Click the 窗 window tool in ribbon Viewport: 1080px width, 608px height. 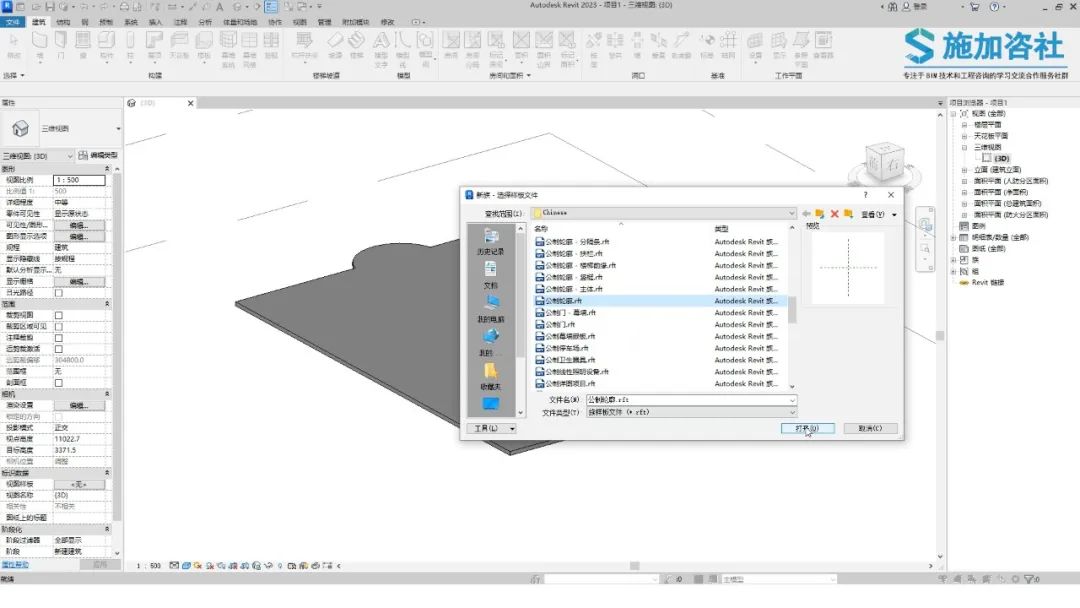(x=83, y=45)
